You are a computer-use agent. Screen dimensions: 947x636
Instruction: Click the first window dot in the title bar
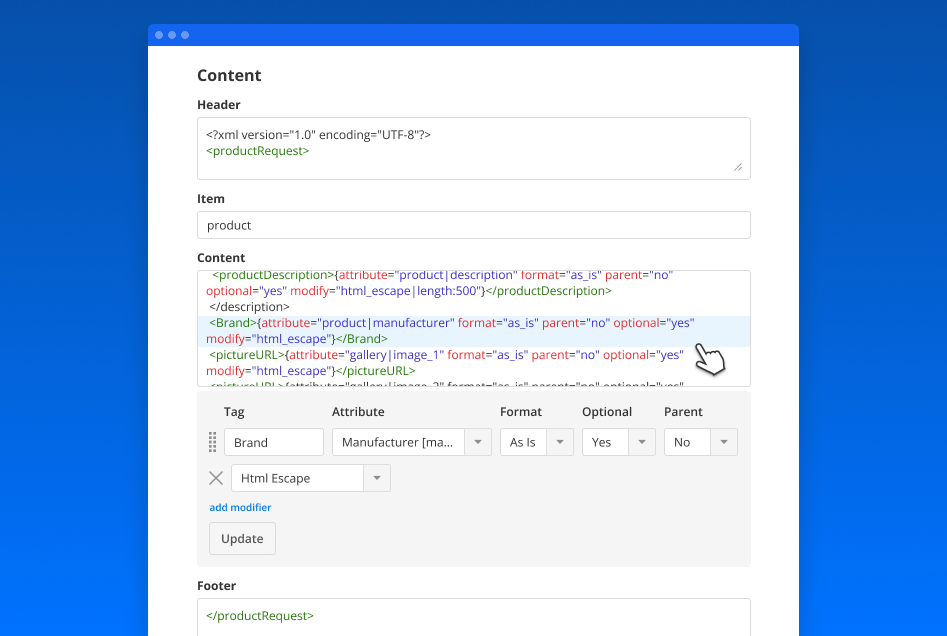(159, 34)
